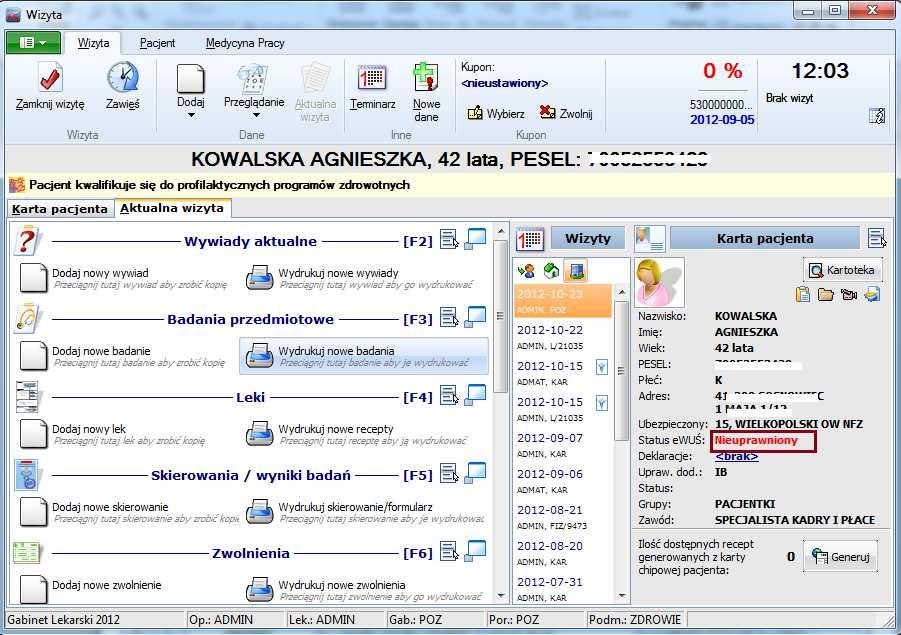
Task: Toggle the computer filter in visits list
Action: 576,271
